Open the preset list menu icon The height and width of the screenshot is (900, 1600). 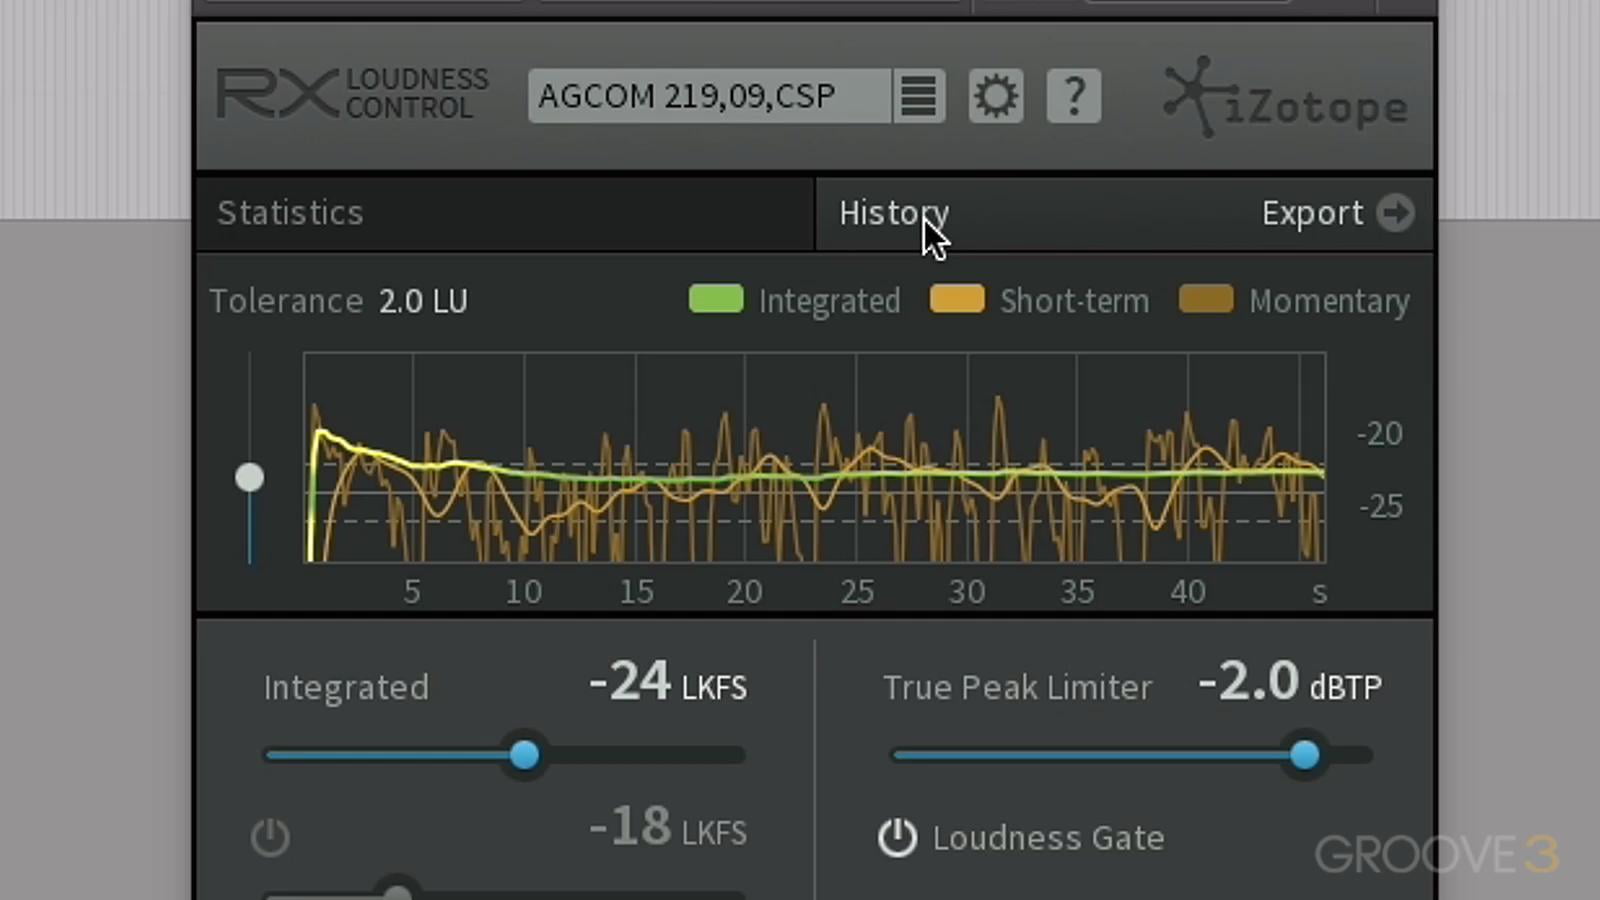pyautogui.click(x=918, y=96)
